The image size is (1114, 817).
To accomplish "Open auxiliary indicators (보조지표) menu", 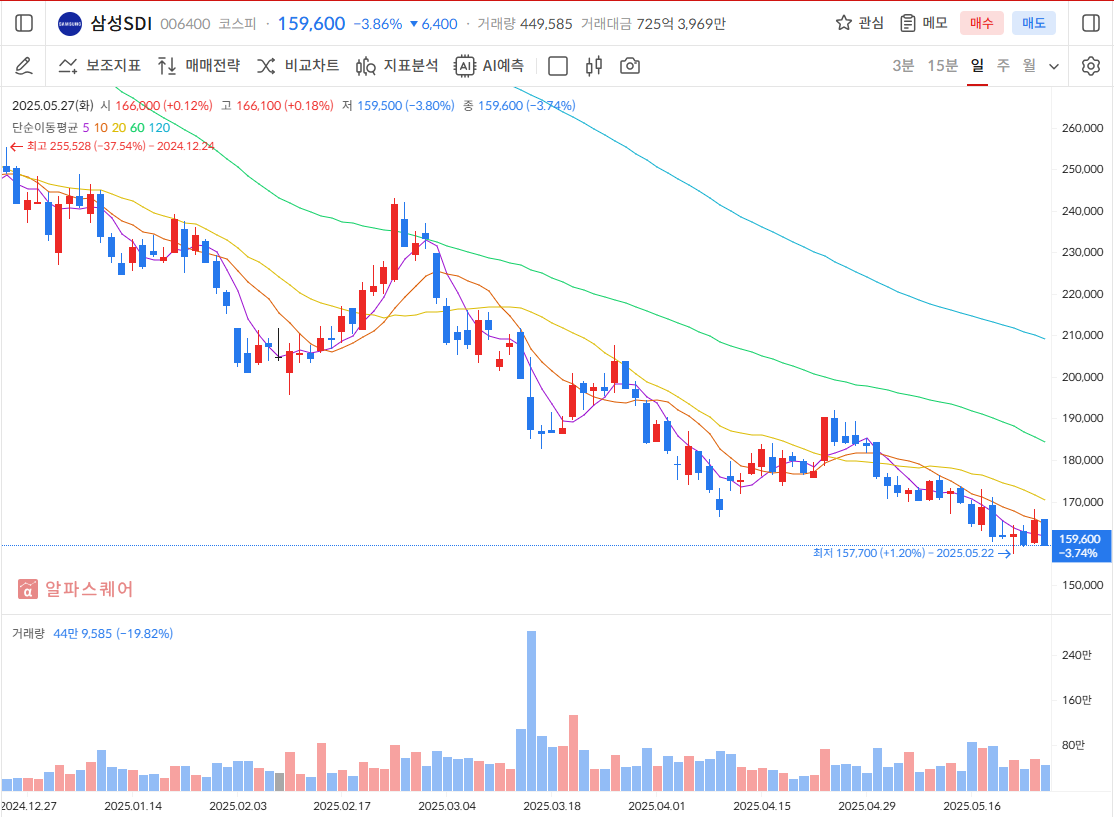I will [x=99, y=66].
